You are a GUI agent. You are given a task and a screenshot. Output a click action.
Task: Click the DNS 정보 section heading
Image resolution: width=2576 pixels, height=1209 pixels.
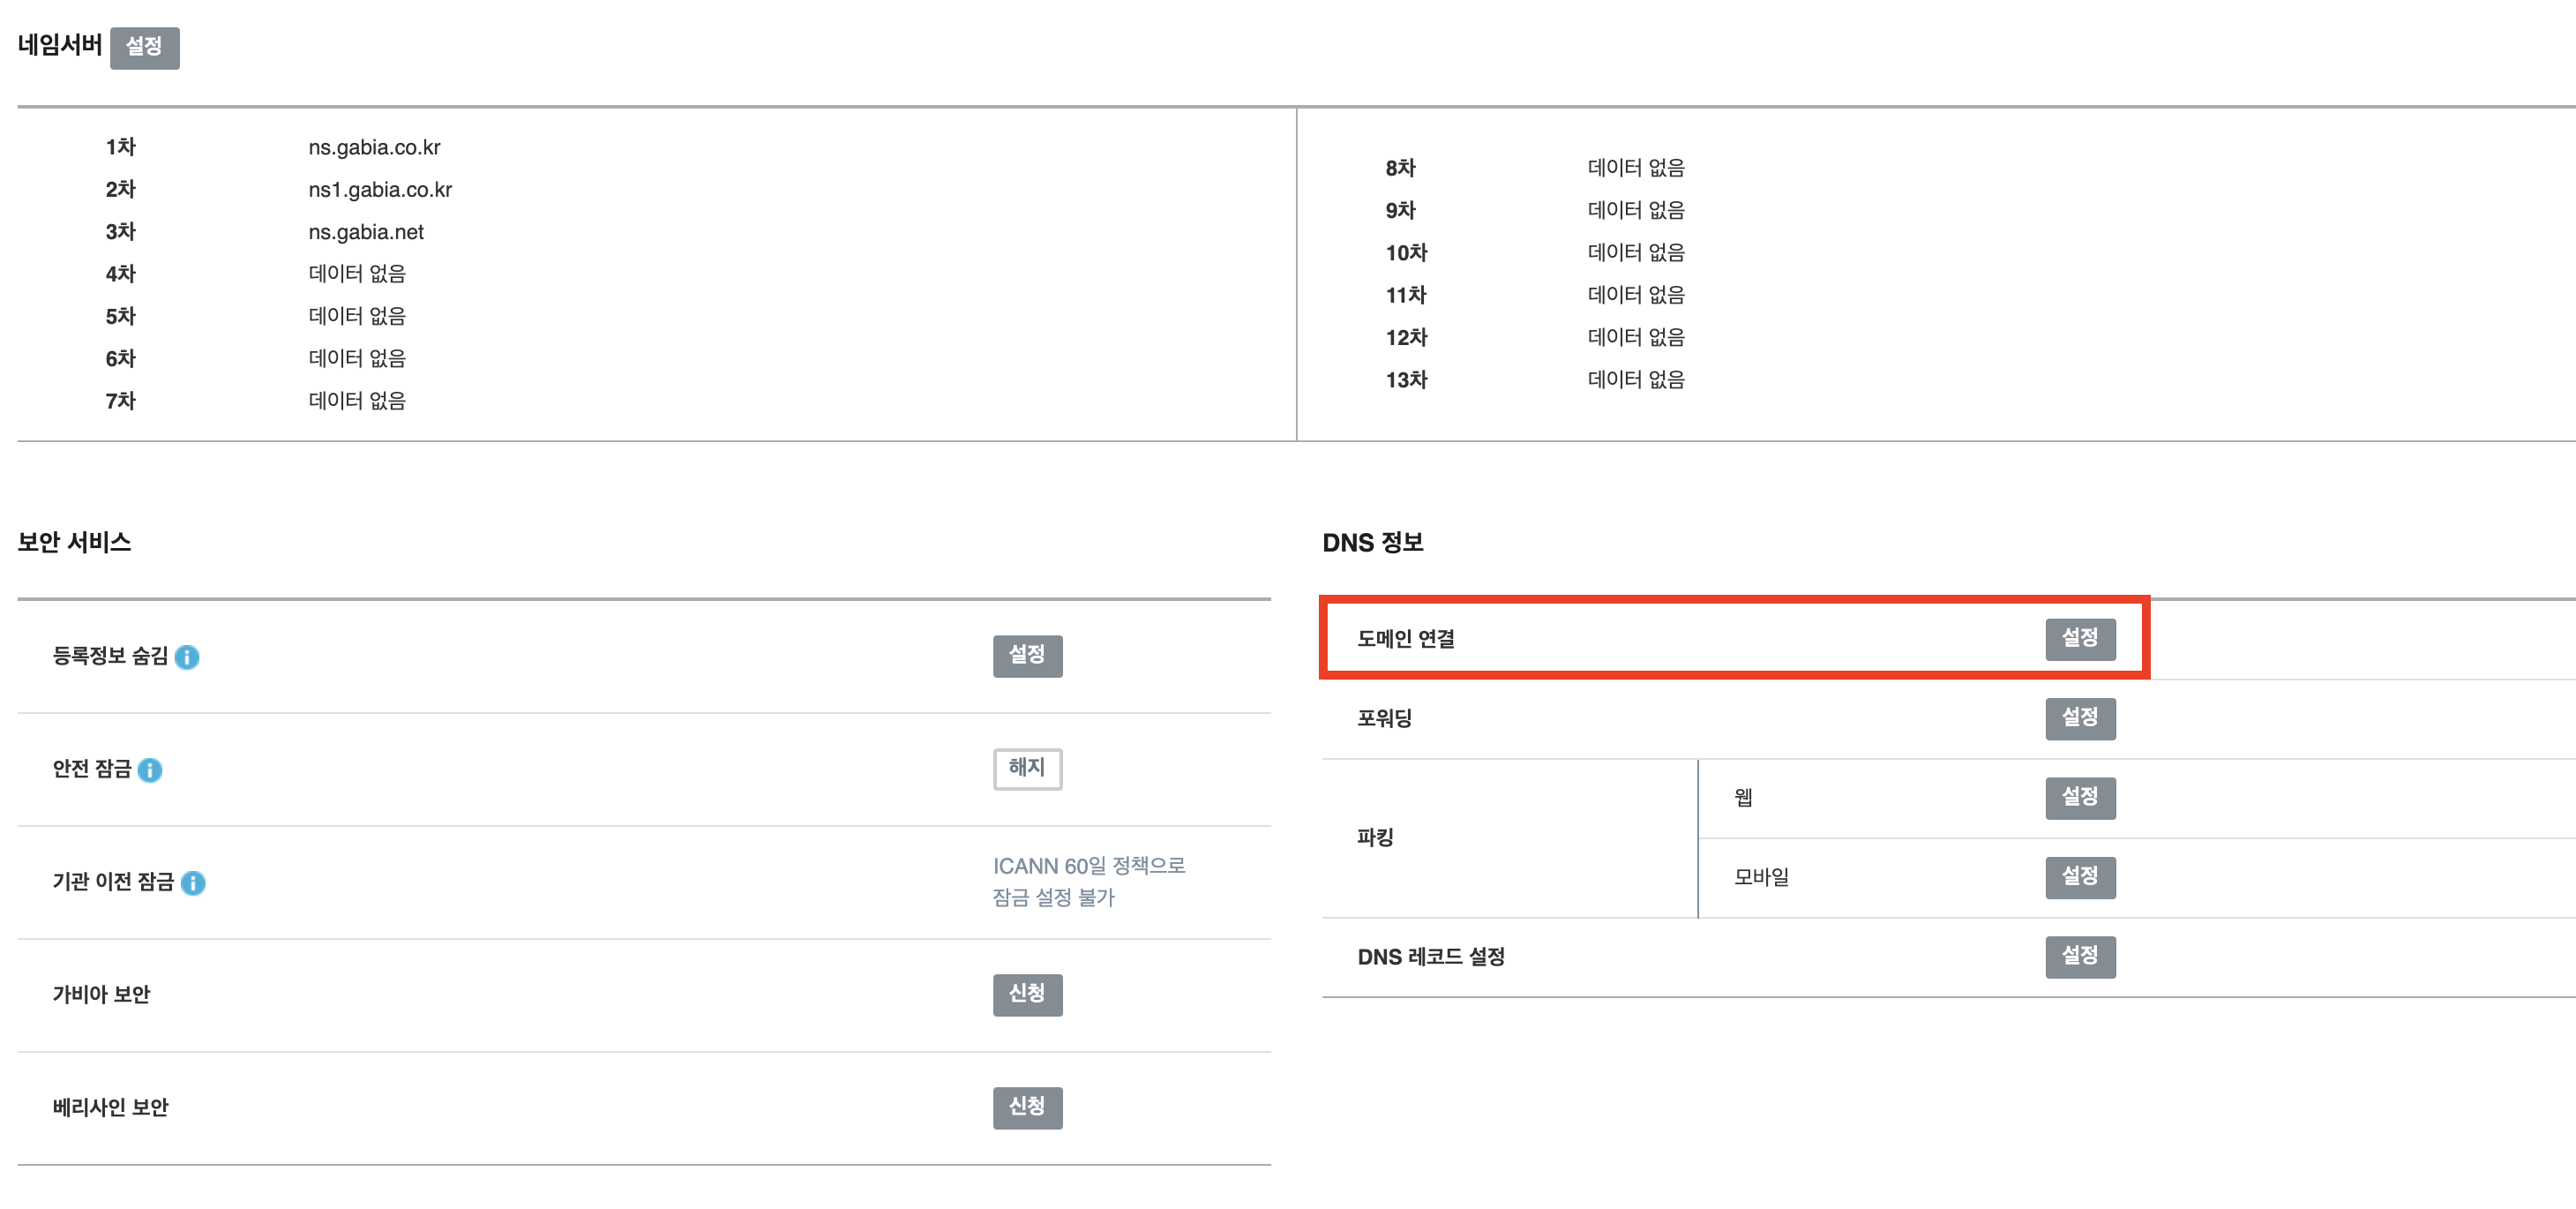tap(1372, 542)
